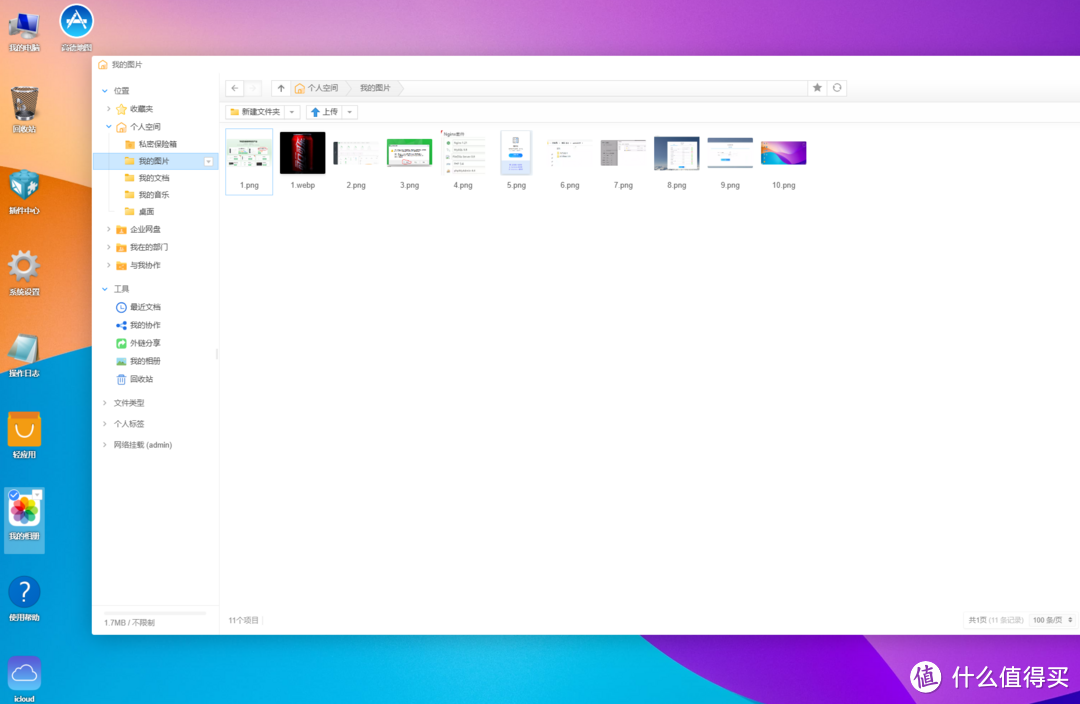Open 最近文档 recent documents

pos(144,307)
